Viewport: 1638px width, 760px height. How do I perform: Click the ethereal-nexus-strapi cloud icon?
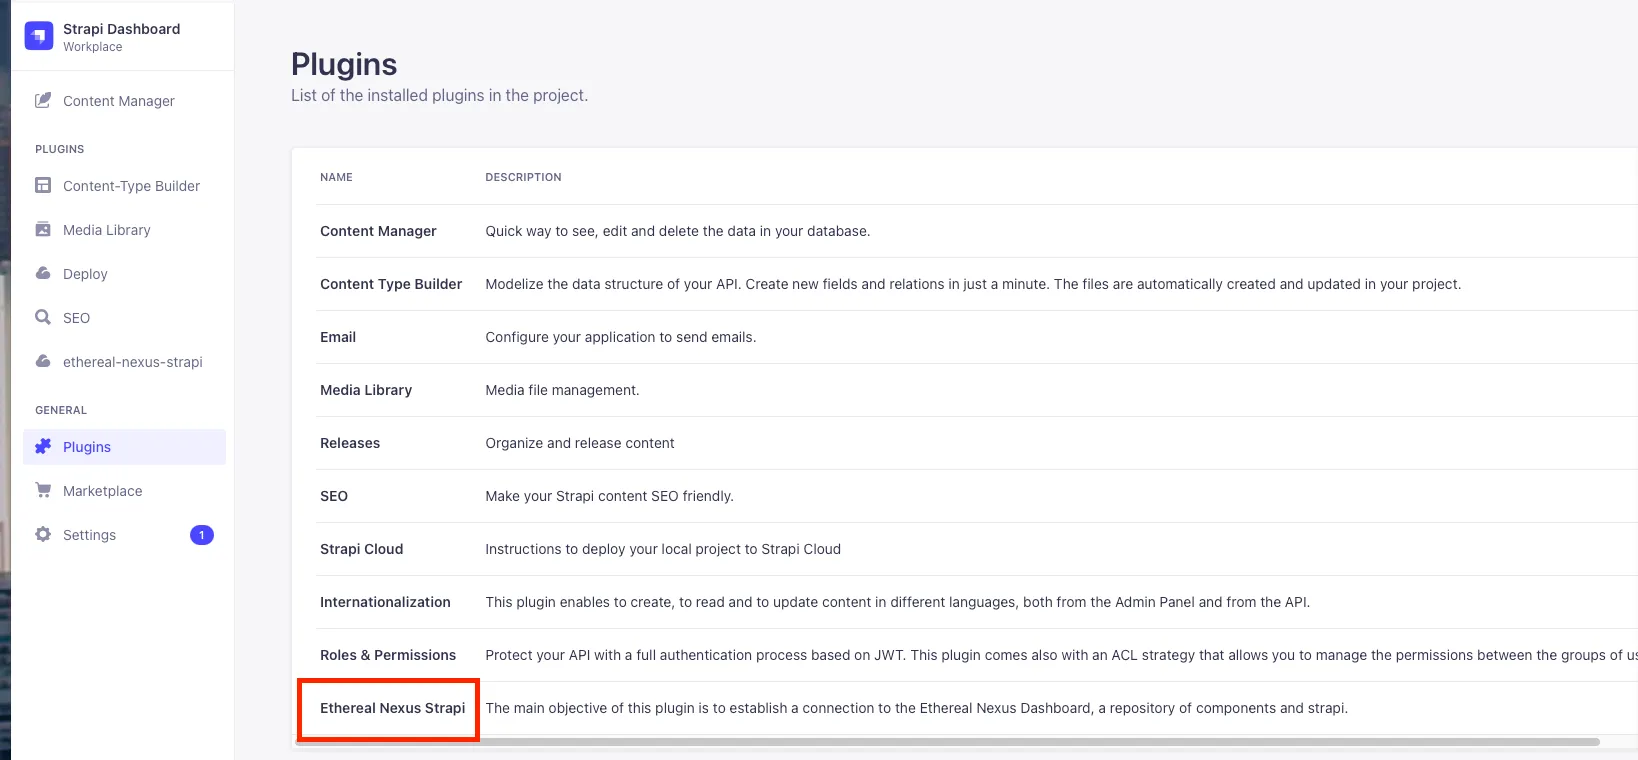pos(43,362)
